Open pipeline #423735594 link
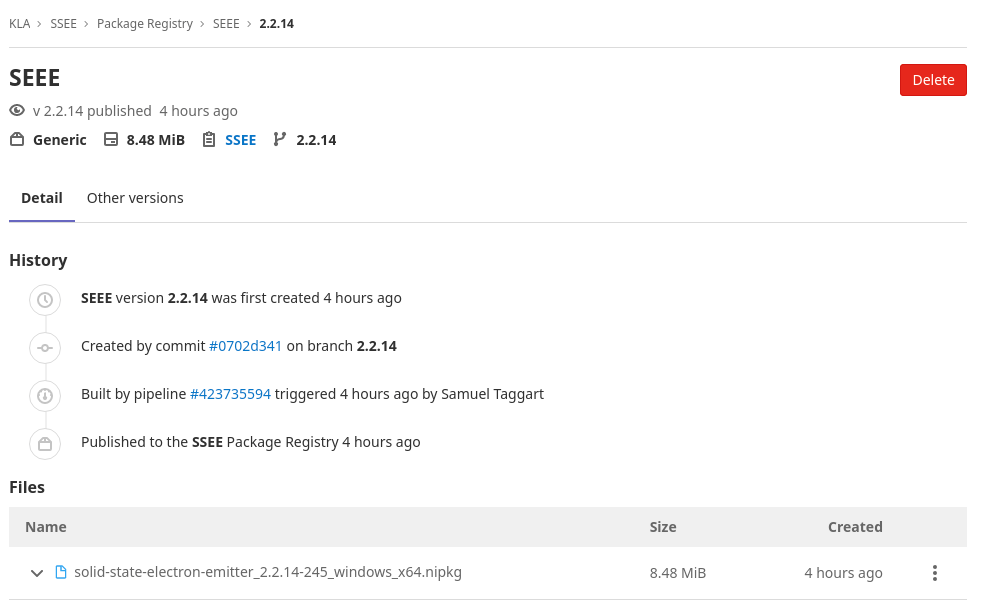Screen dimensions: 993x613 tap(231, 395)
